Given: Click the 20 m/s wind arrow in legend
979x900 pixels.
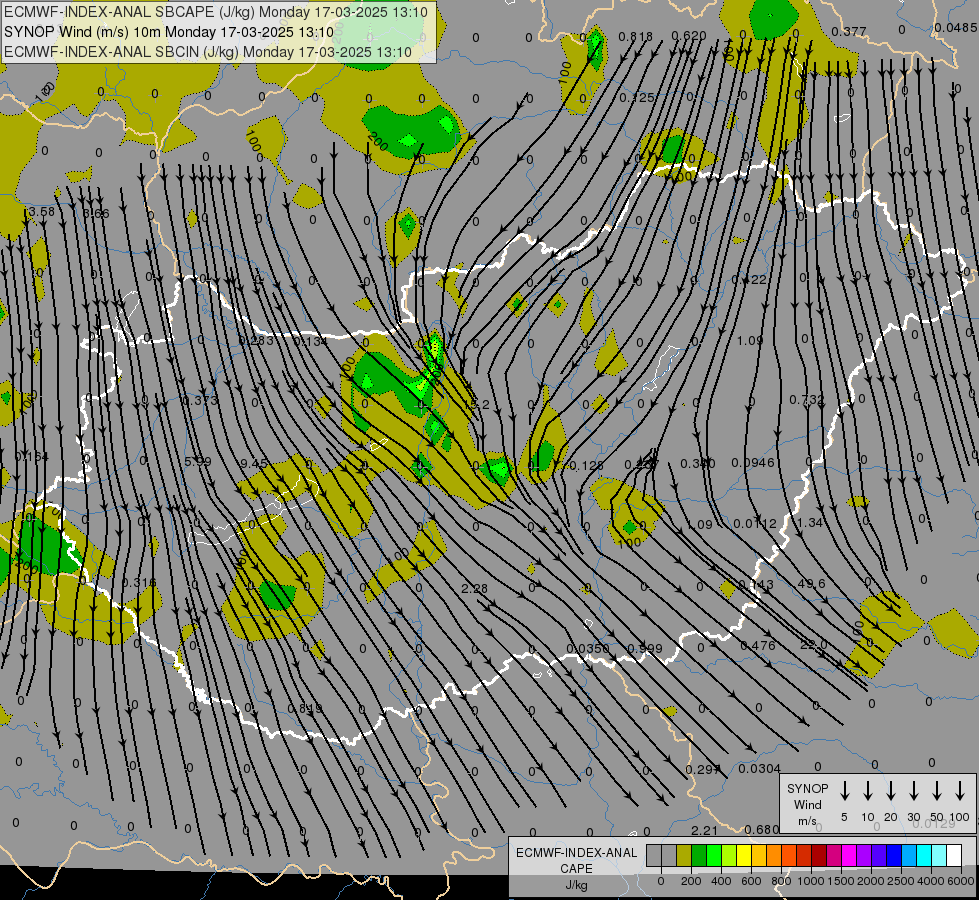Looking at the screenshot, I should point(890,791).
